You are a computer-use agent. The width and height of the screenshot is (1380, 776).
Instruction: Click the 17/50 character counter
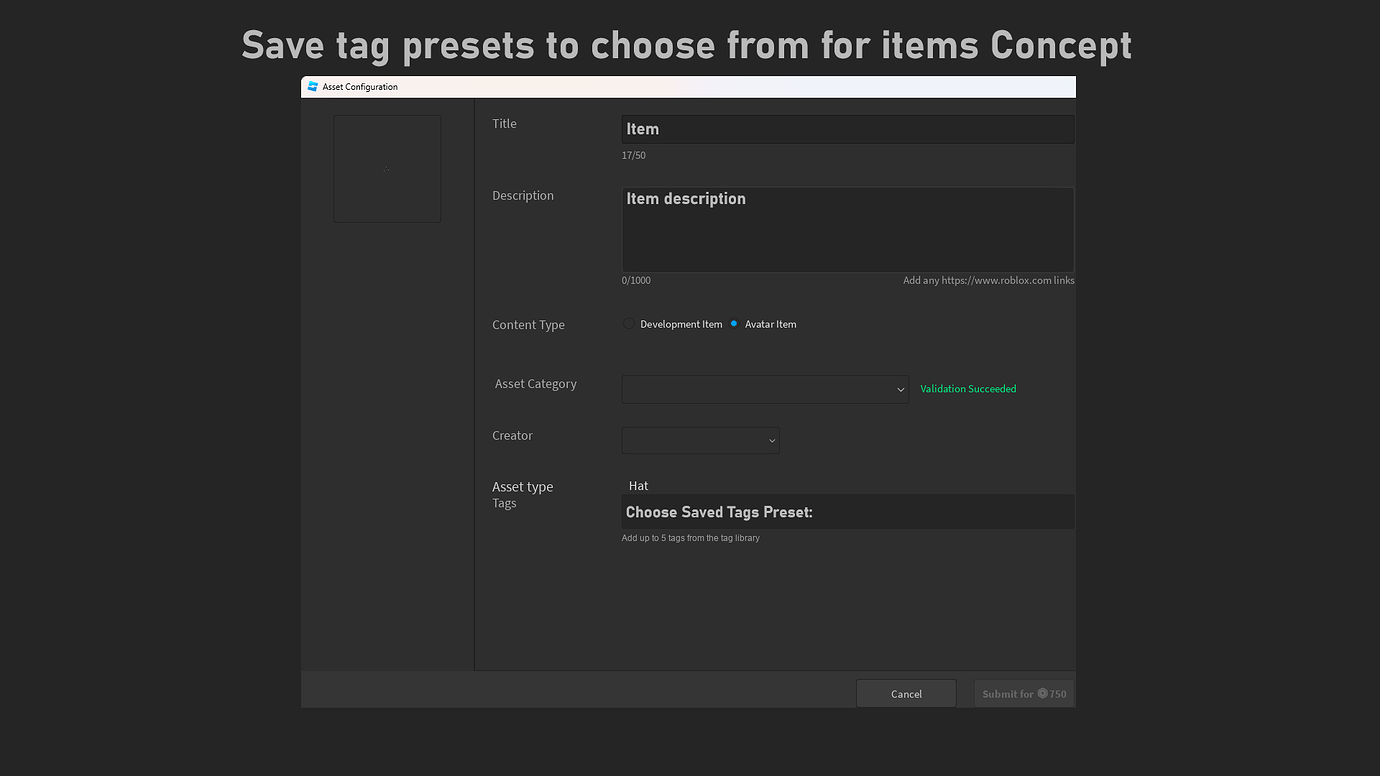pyautogui.click(x=633, y=155)
